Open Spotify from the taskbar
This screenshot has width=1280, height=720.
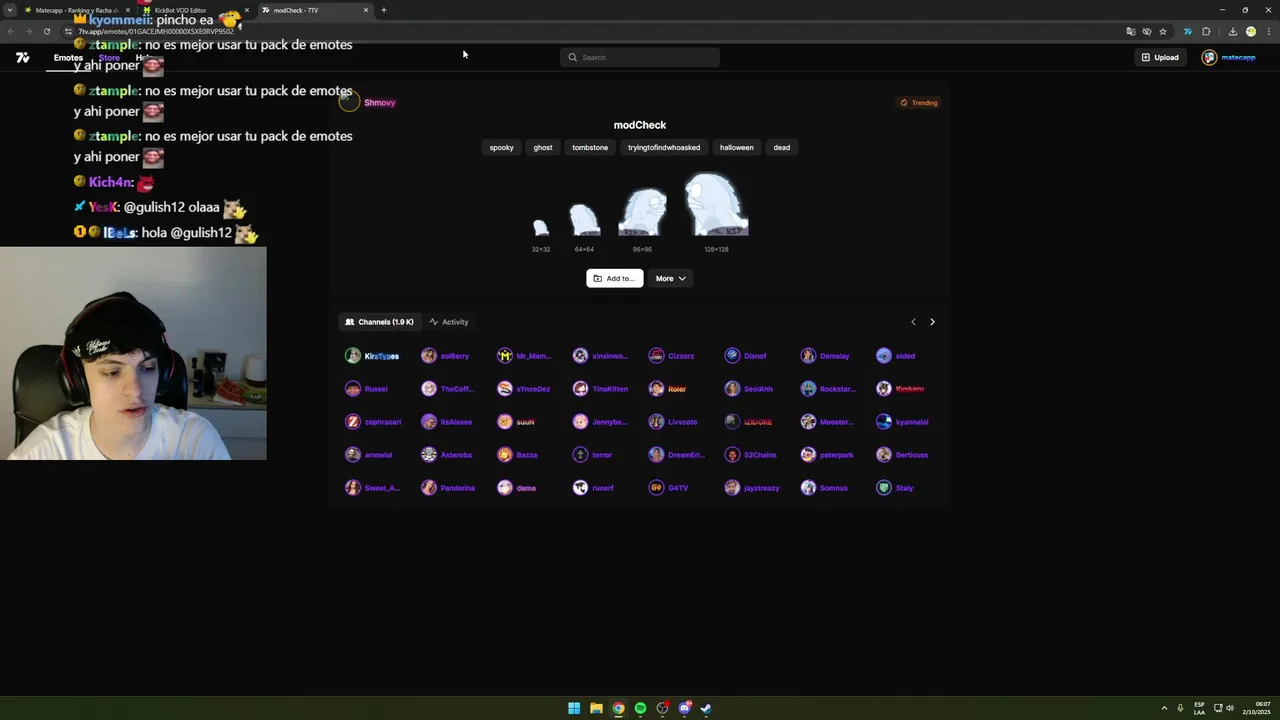[640, 708]
